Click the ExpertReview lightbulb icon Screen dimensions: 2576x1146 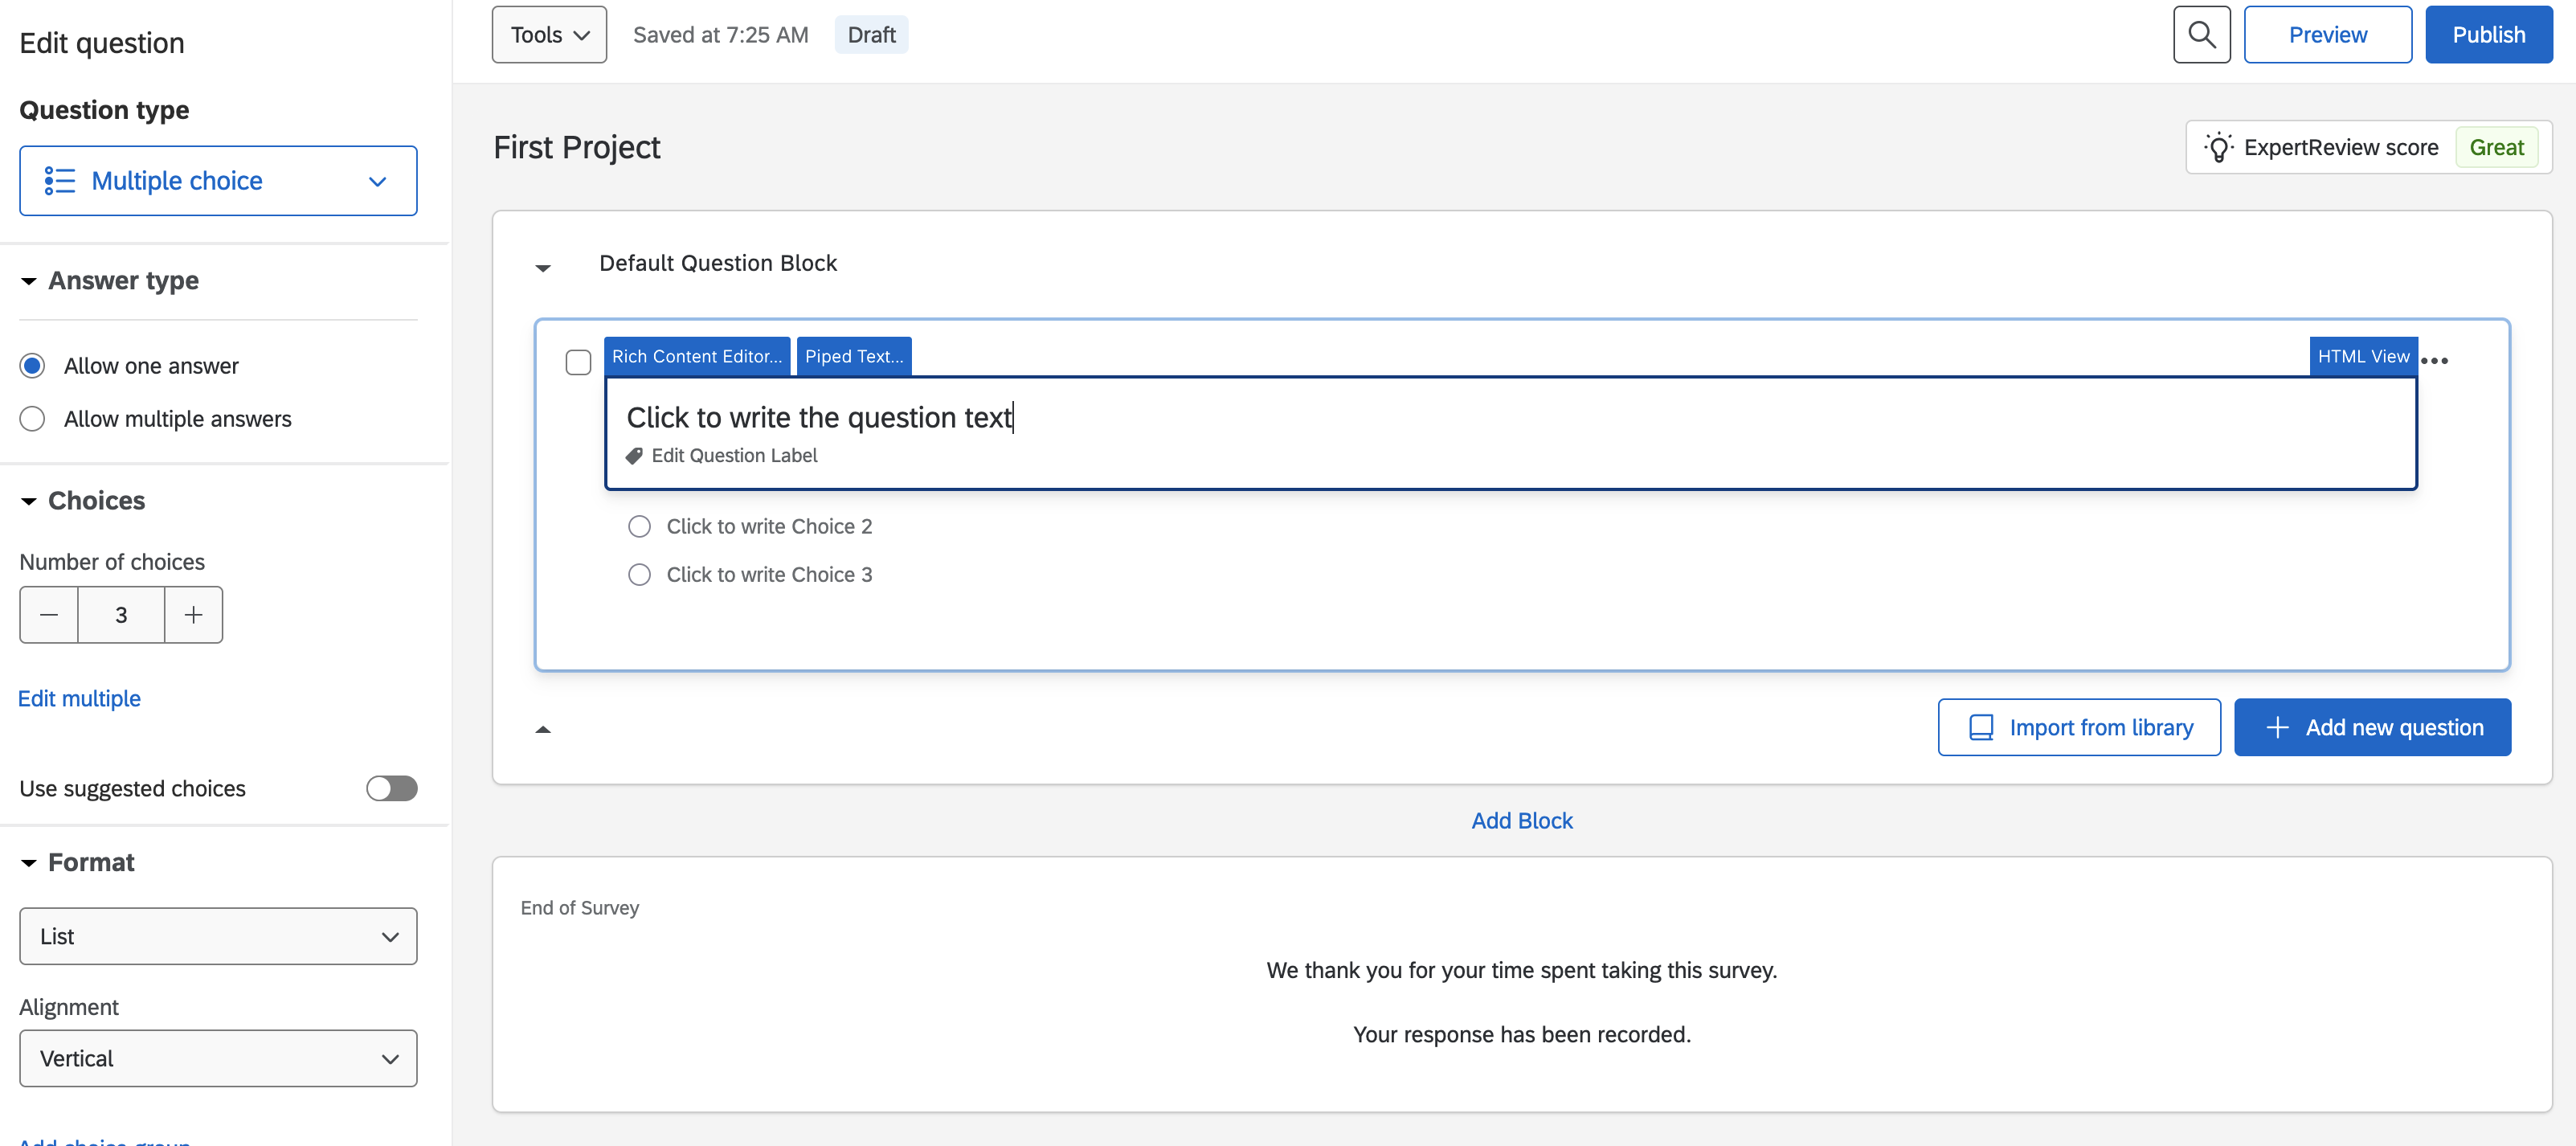click(2218, 148)
